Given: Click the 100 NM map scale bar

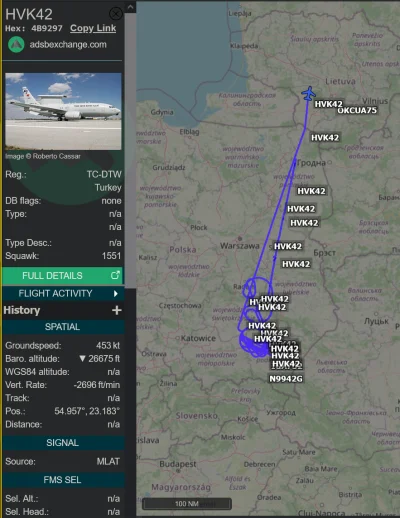Looking at the screenshot, I should [187, 504].
